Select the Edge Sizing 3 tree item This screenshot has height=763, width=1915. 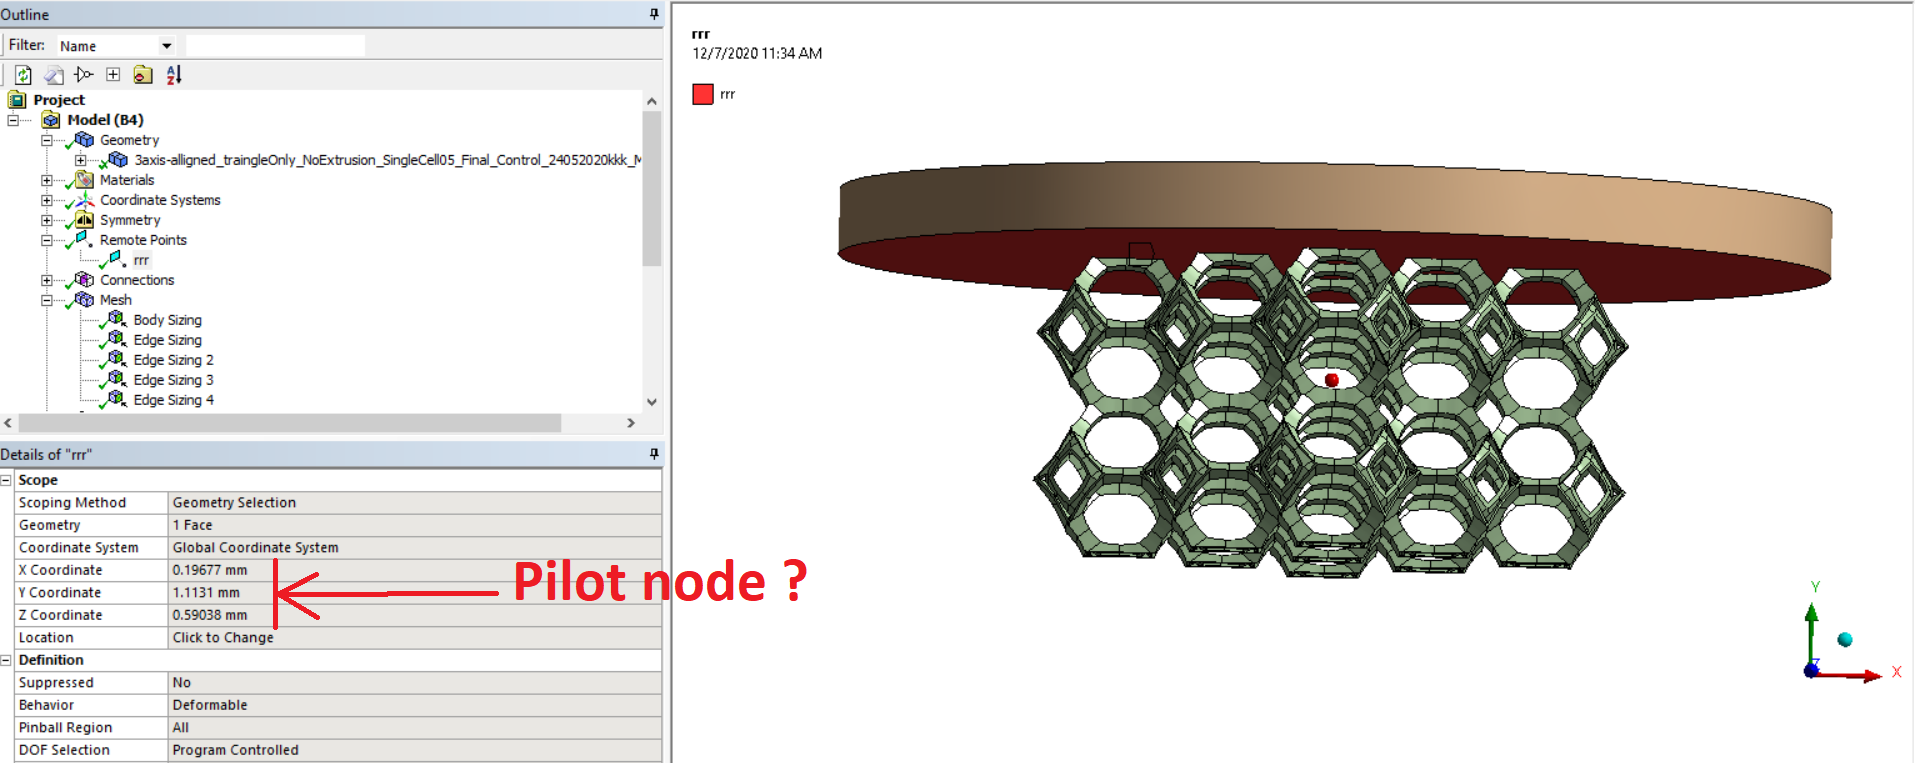[x=173, y=380]
